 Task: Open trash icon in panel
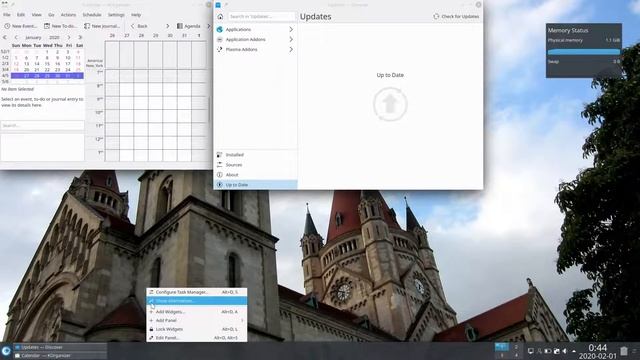[624, 351]
